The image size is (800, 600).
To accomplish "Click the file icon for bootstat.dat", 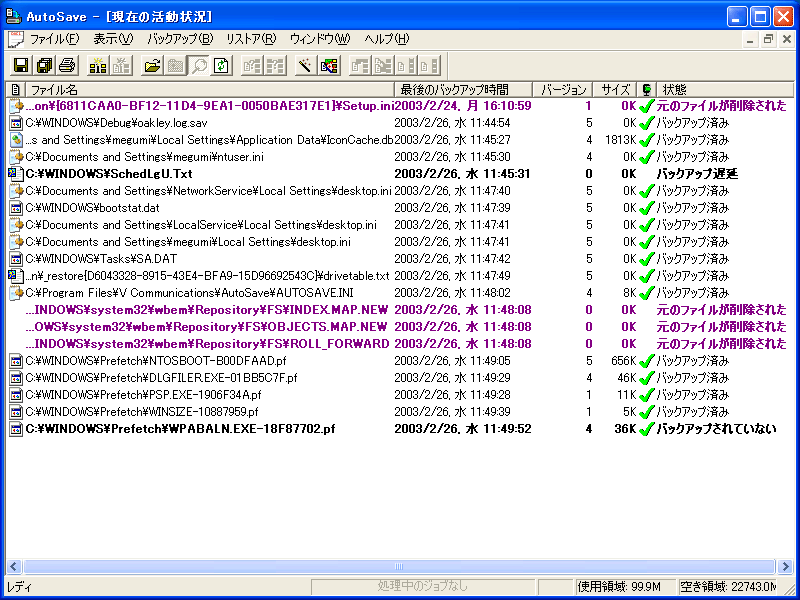I will (16, 208).
